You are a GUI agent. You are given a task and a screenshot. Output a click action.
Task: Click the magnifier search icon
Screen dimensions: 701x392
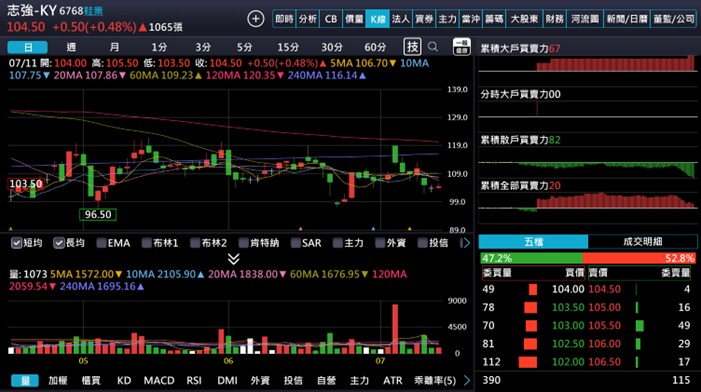(x=433, y=46)
